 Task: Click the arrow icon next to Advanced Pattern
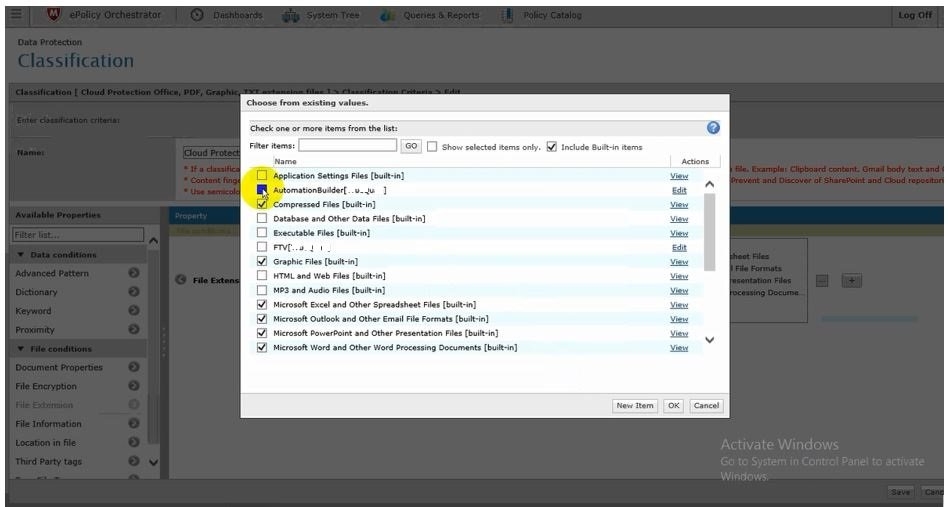tap(134, 273)
